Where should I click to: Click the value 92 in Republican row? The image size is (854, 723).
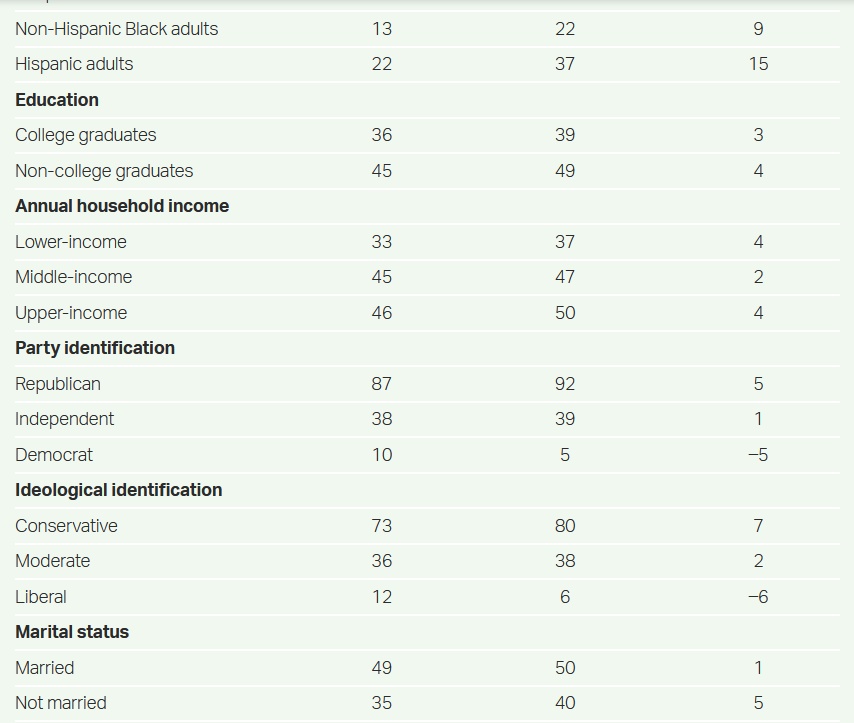[x=565, y=384]
